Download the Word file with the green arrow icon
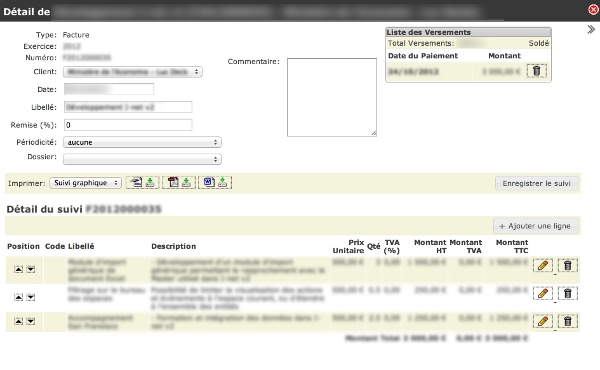Viewport: 600px width, 370px height. click(222, 183)
